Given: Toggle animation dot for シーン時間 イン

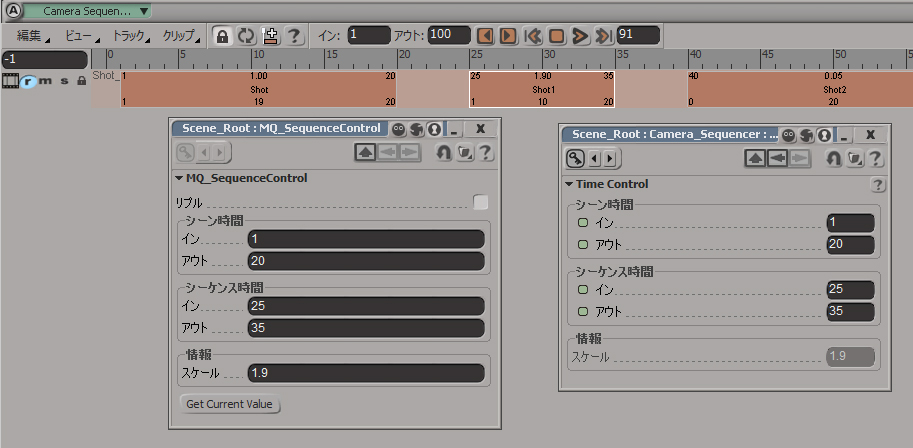Looking at the screenshot, I should (x=582, y=222).
